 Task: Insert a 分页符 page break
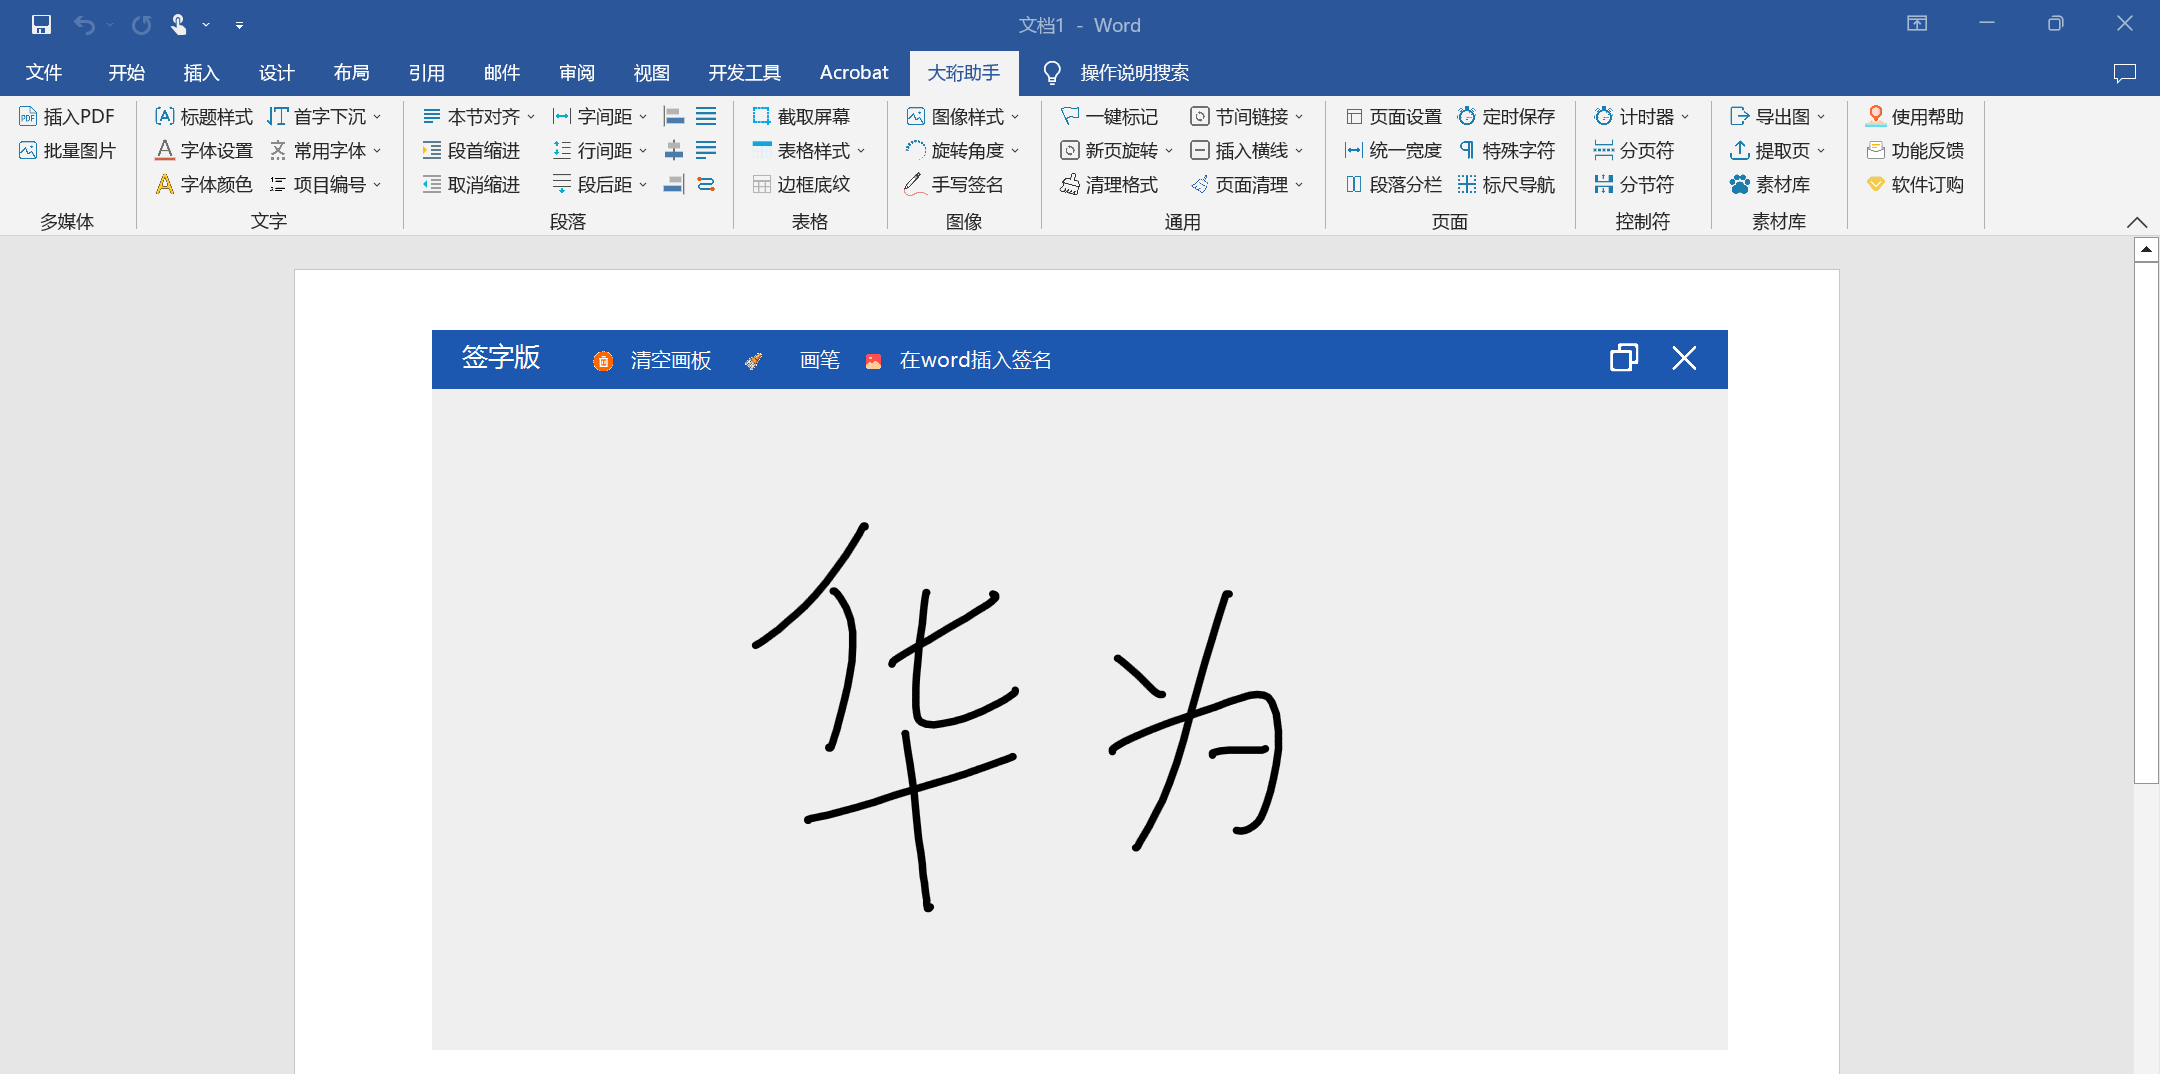(1637, 150)
